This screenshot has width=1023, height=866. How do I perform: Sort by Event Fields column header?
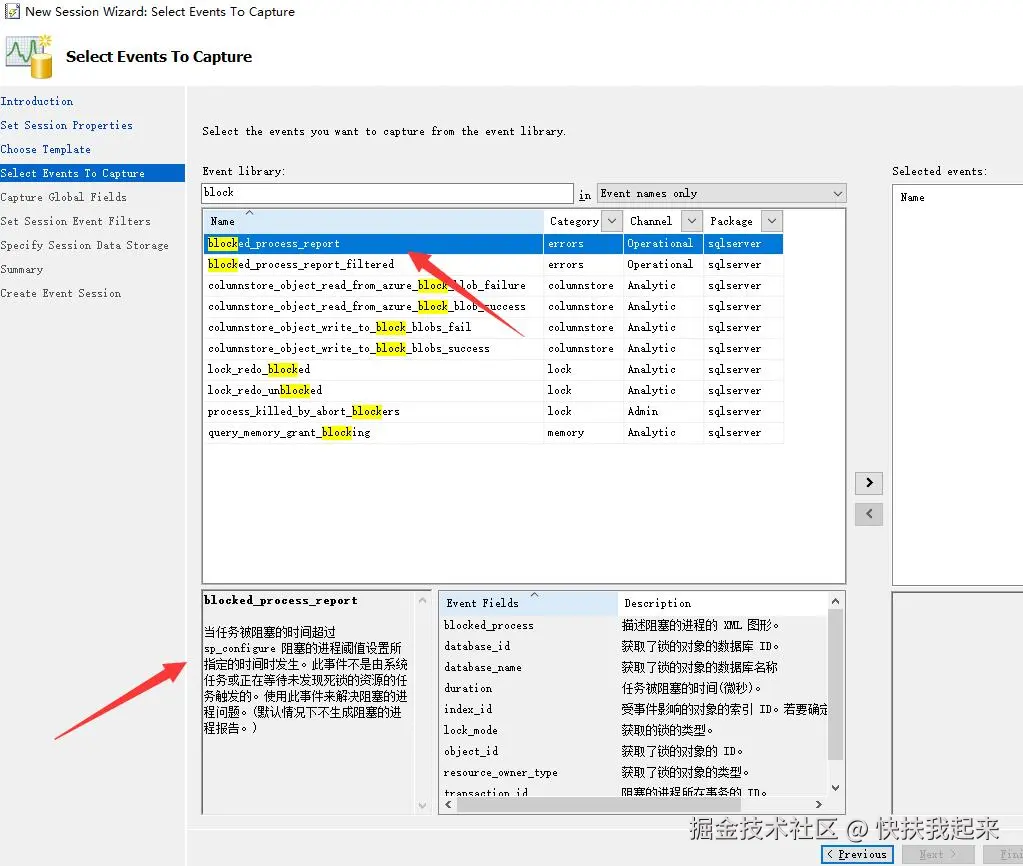[x=528, y=604]
